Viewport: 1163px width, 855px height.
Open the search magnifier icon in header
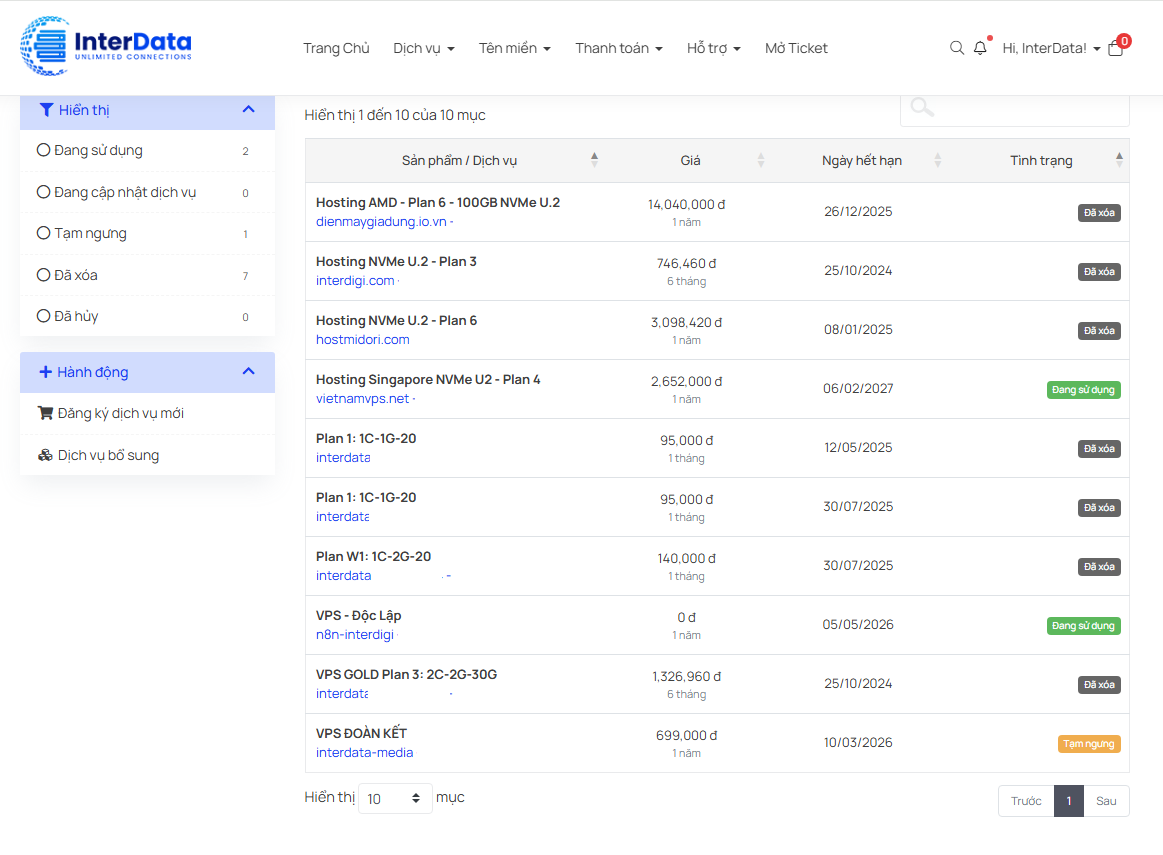point(957,48)
